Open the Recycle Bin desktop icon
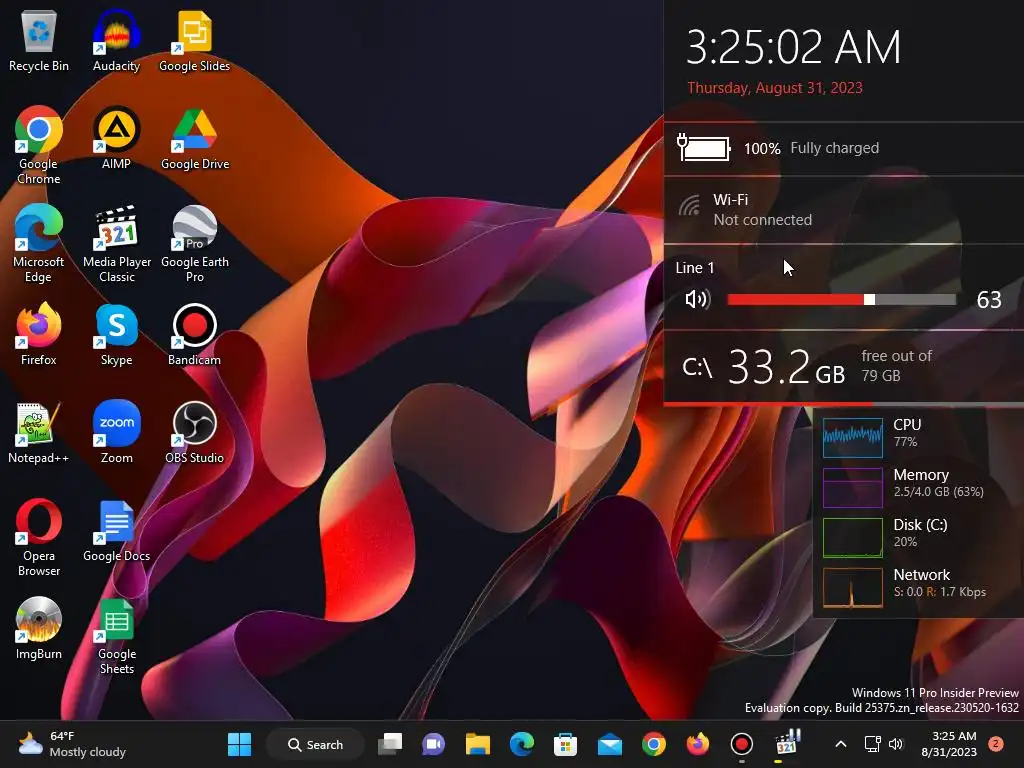Image resolution: width=1024 pixels, height=768 pixels. (x=39, y=42)
